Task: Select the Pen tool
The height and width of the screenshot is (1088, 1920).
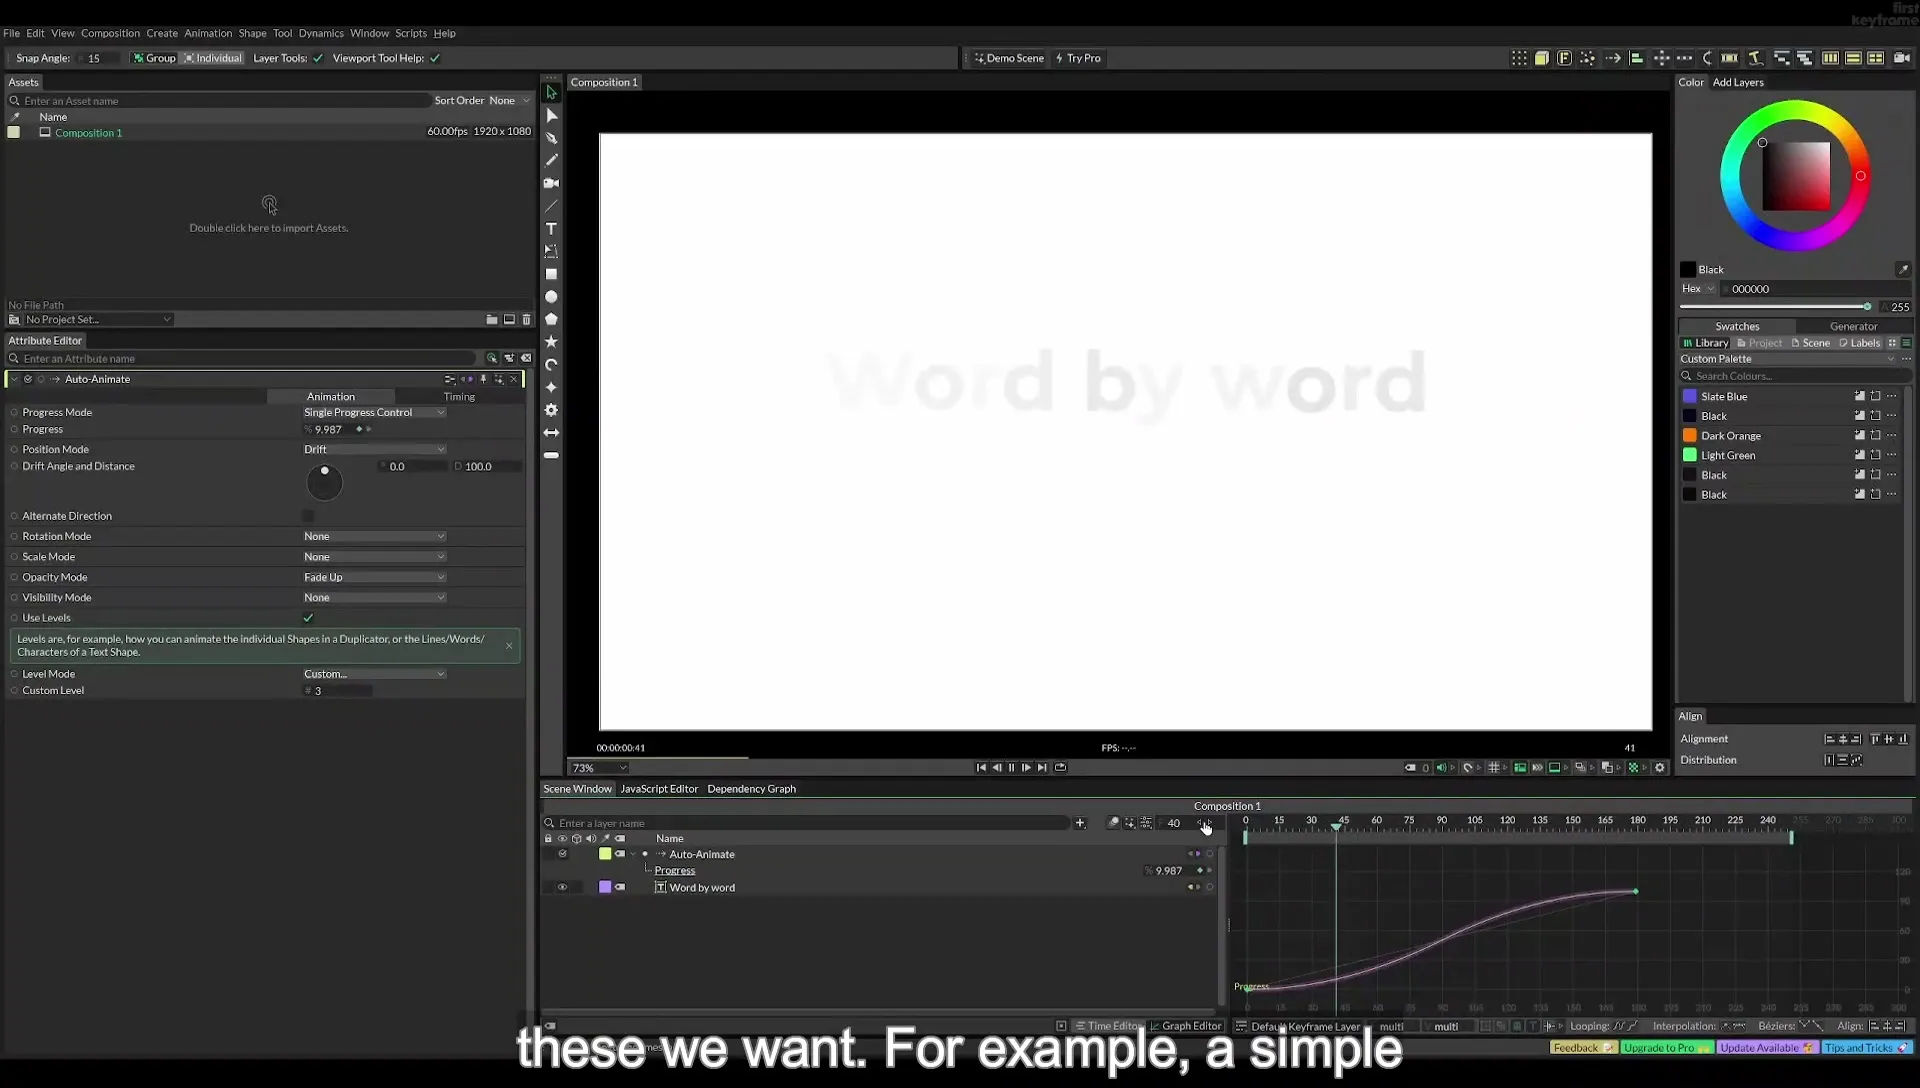Action: click(551, 138)
